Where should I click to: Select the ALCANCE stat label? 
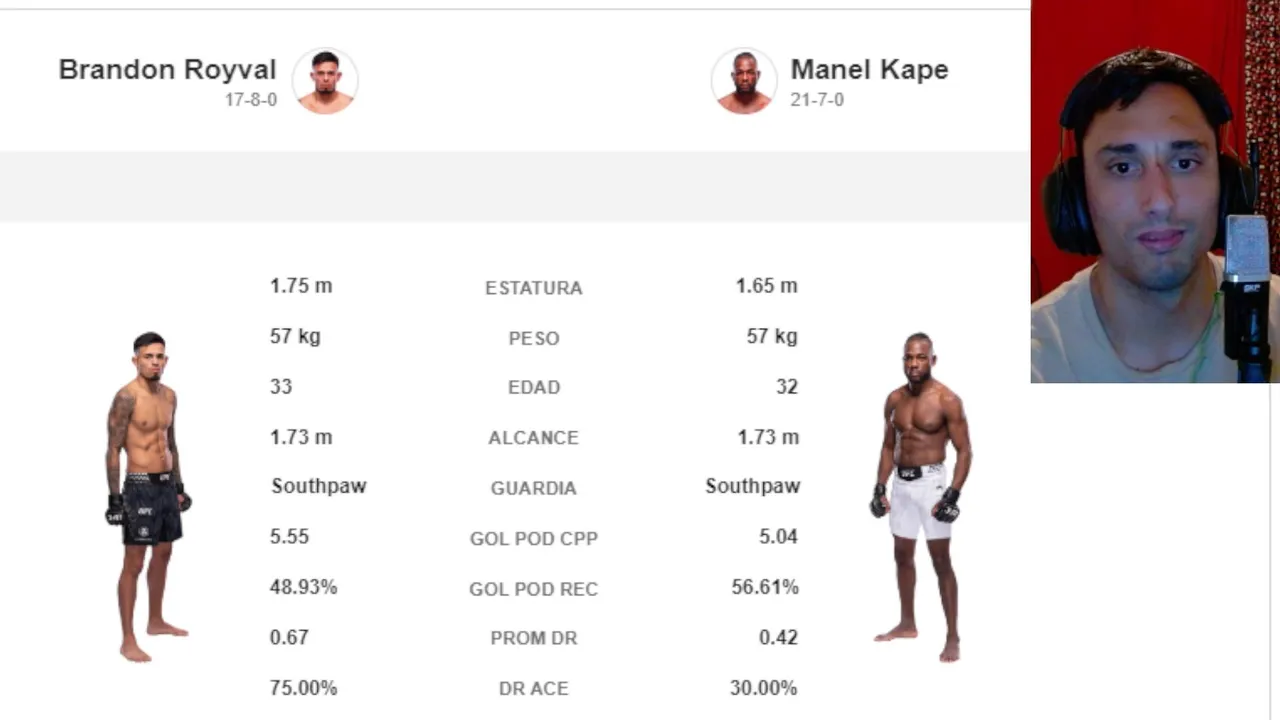534,438
